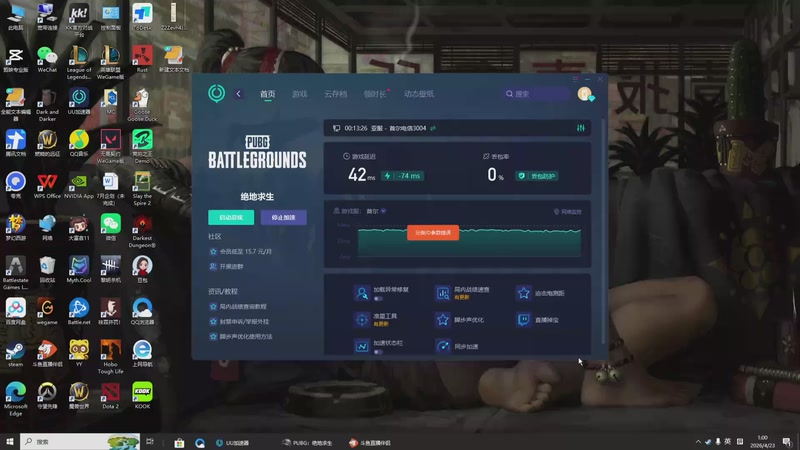Switch to the 动态壁纸 tab

click(419, 94)
